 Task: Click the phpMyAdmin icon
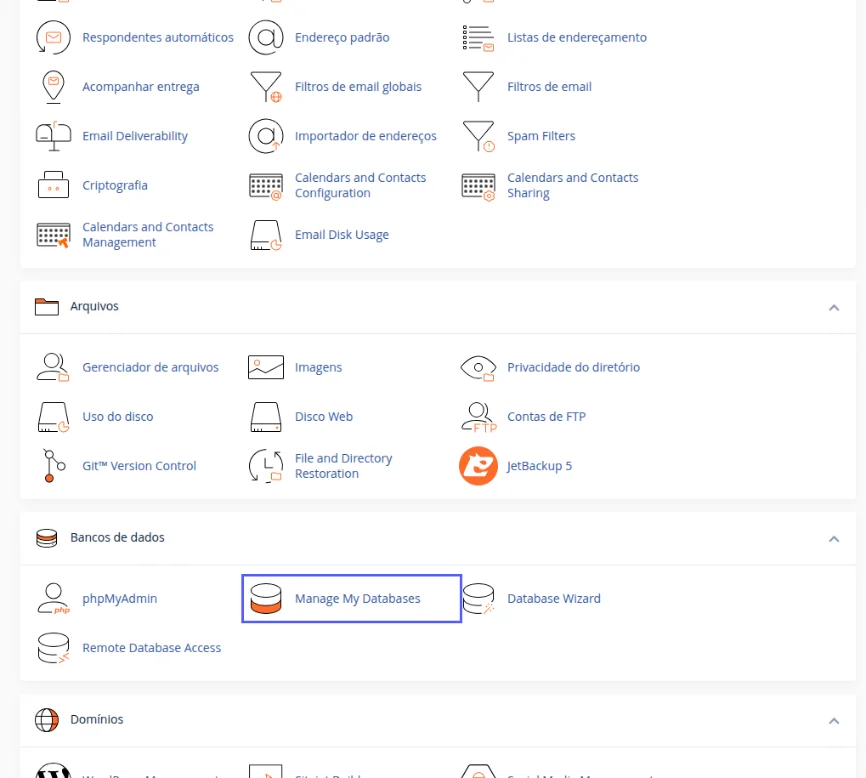pos(53,599)
